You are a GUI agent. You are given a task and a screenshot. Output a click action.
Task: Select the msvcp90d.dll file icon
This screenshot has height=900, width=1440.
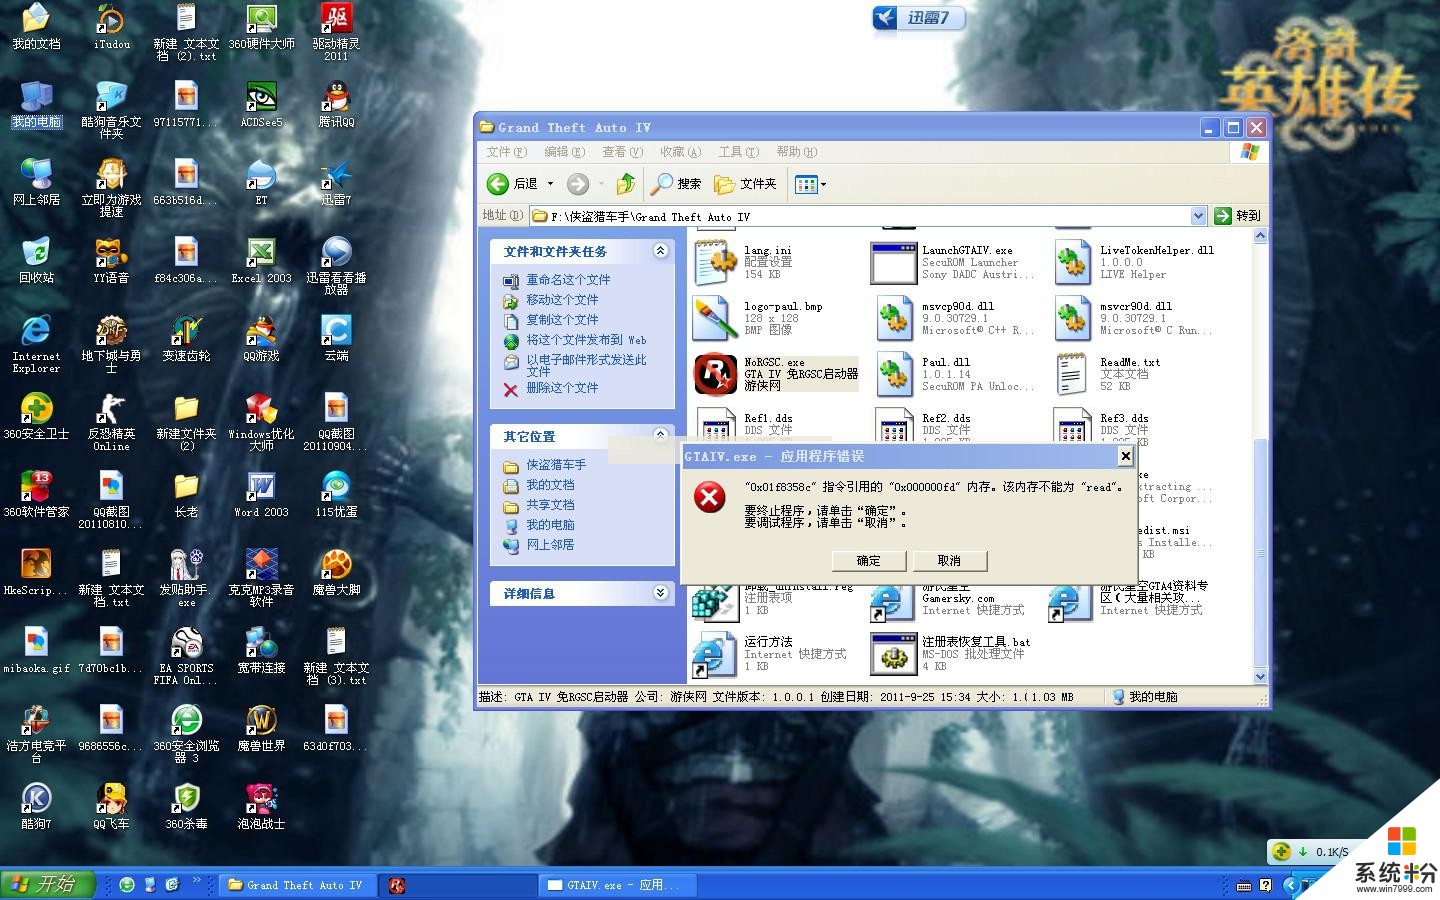coord(894,318)
